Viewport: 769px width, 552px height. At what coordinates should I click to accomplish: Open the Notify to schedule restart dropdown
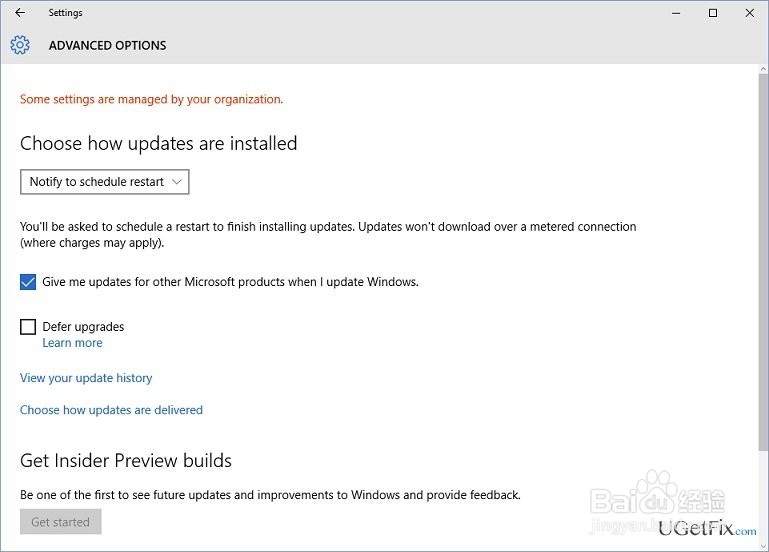[104, 182]
